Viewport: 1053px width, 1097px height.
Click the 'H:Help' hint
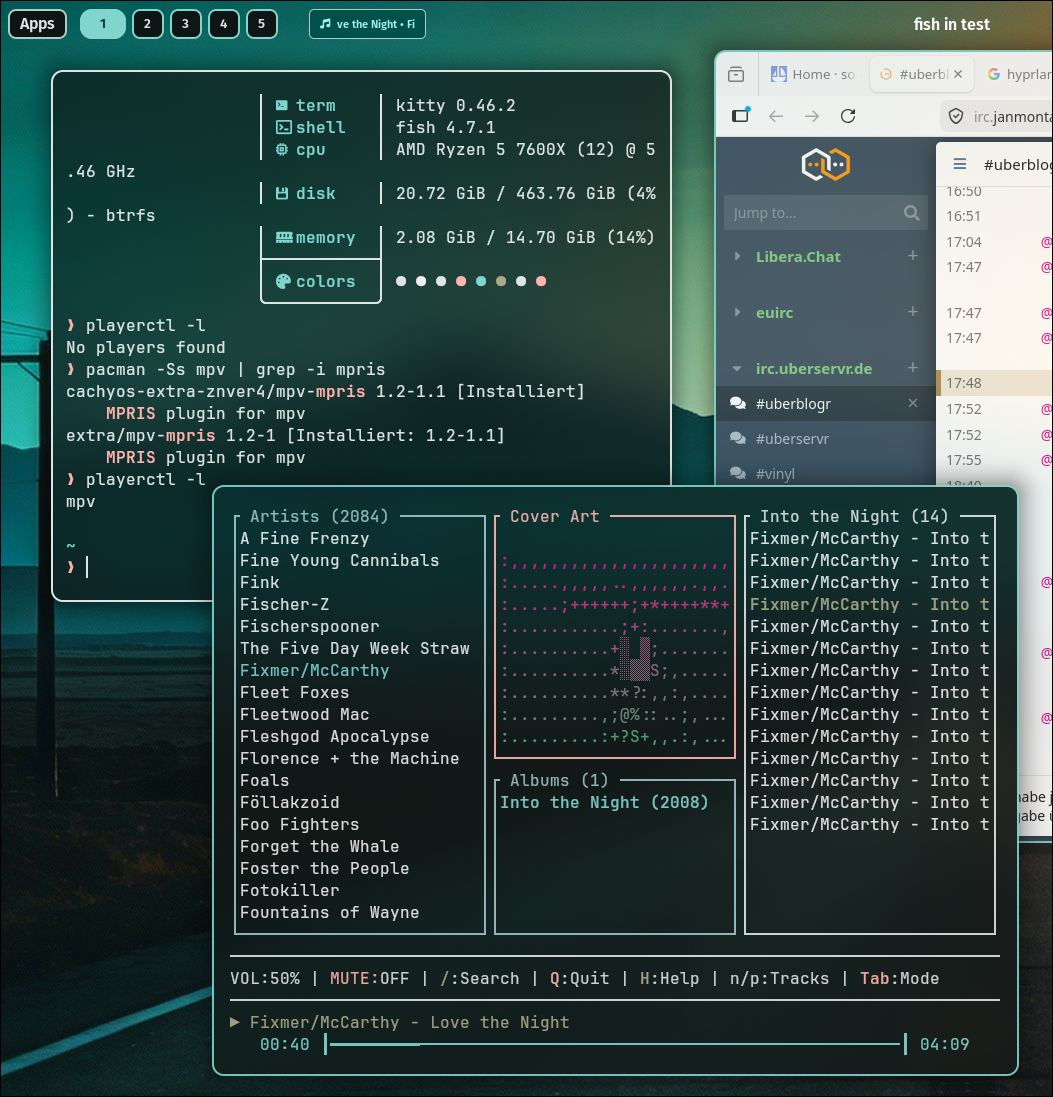(670, 978)
